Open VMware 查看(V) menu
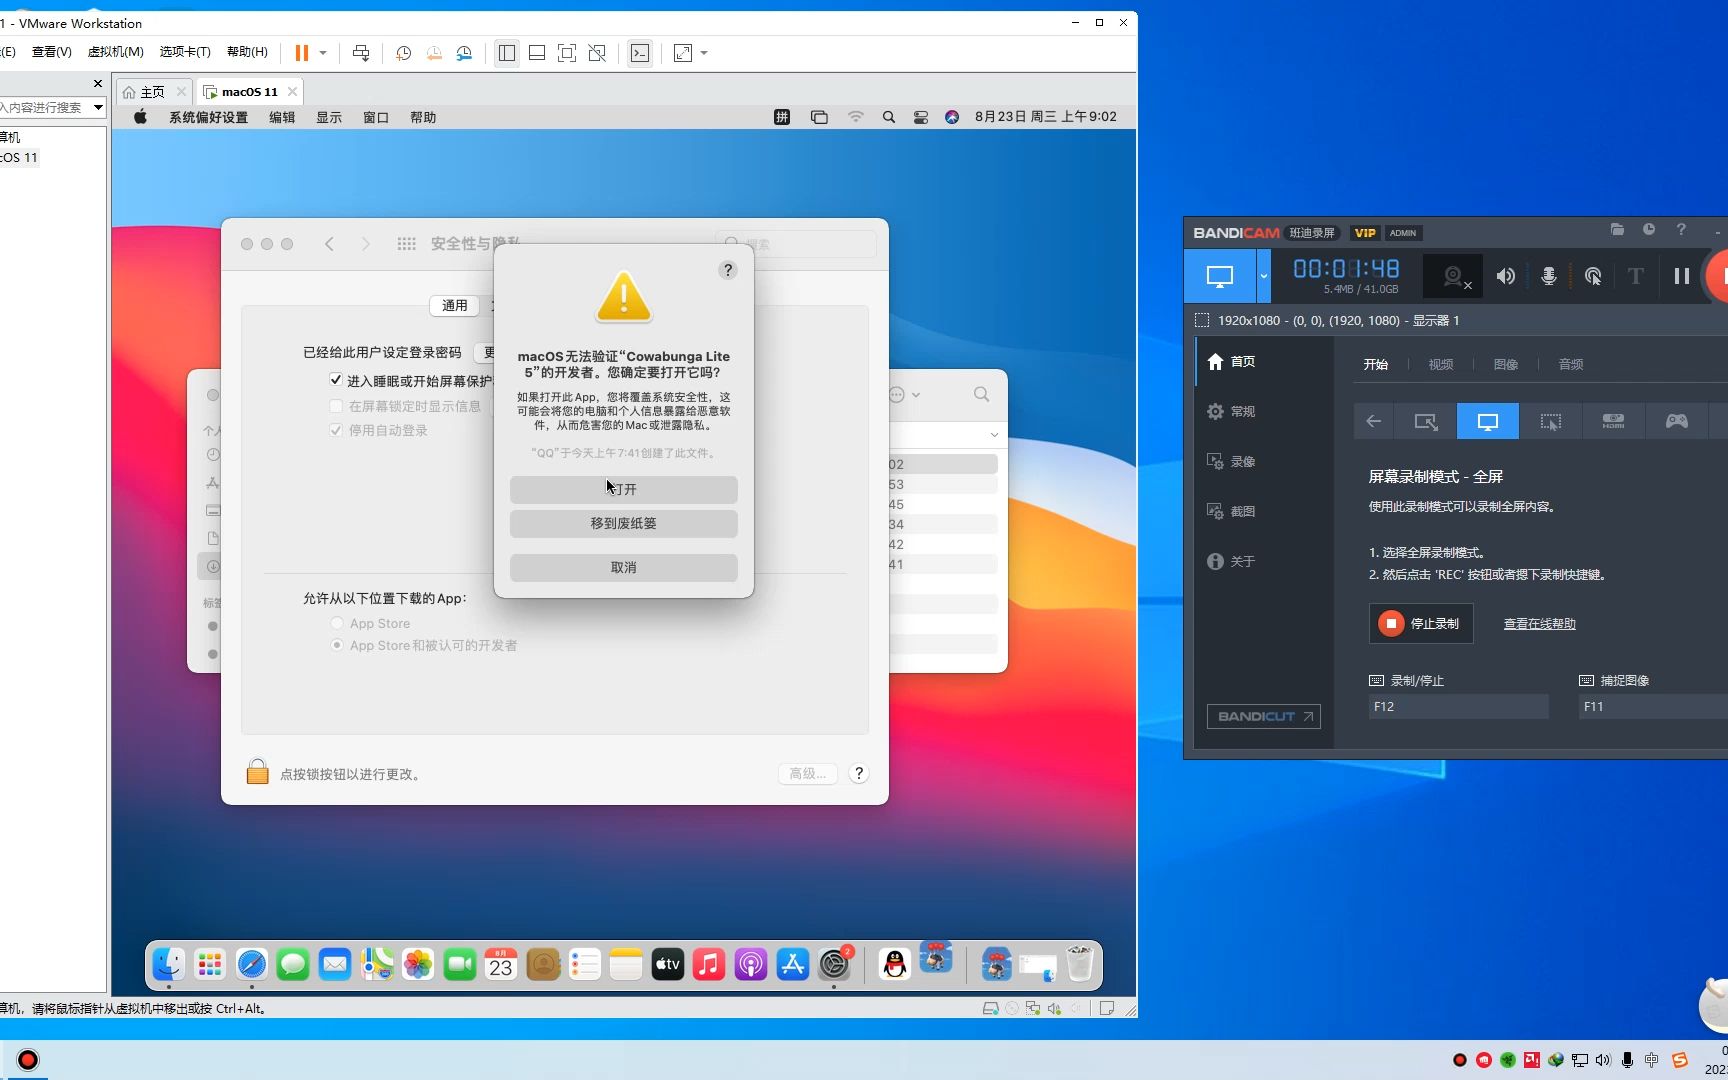The width and height of the screenshot is (1728, 1080). [x=51, y=52]
